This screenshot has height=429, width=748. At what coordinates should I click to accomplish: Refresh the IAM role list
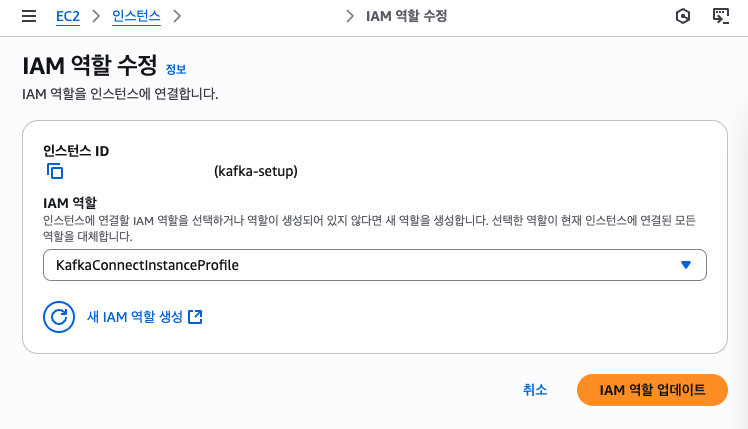tap(59, 317)
